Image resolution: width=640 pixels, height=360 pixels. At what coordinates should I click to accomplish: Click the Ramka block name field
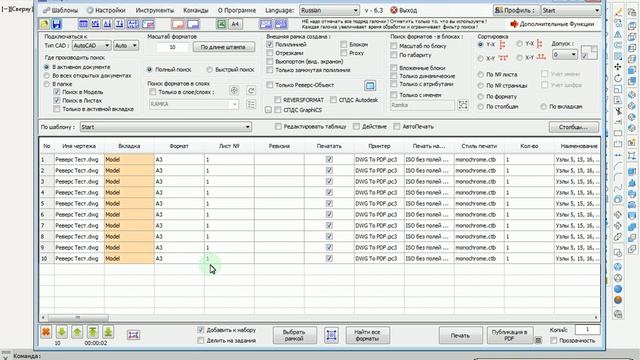click(x=422, y=105)
